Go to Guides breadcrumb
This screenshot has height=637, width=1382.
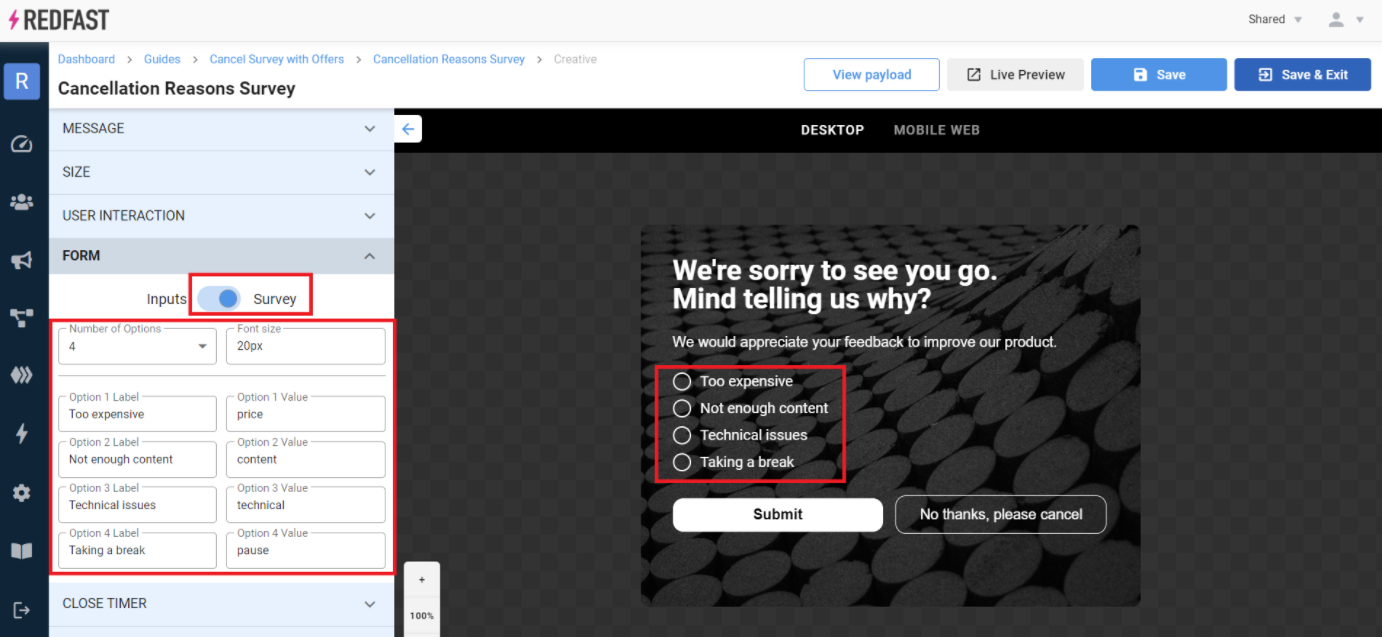162,59
